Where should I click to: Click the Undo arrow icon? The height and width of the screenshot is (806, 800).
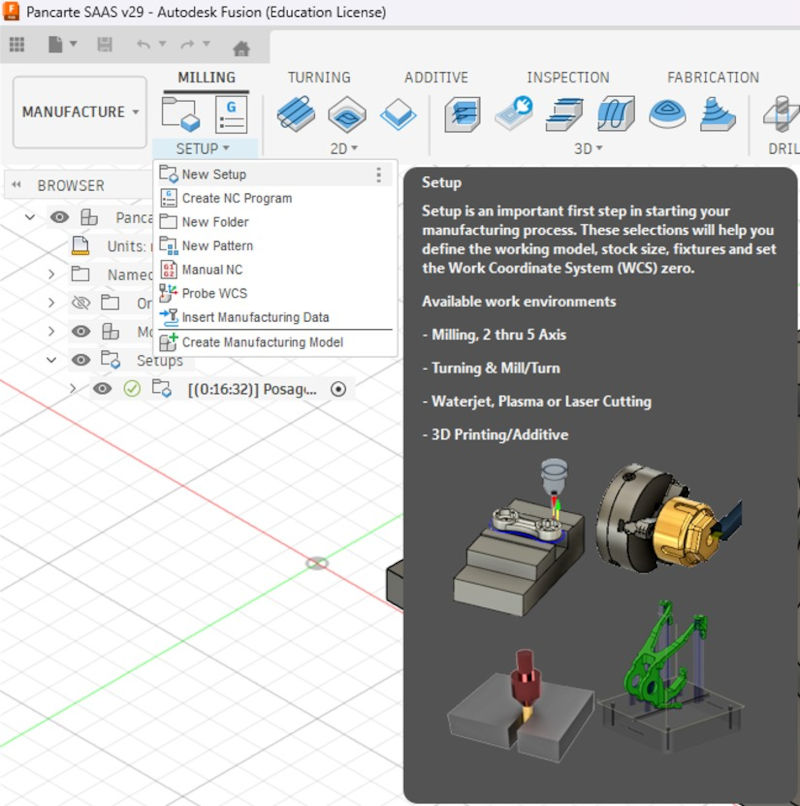(143, 45)
